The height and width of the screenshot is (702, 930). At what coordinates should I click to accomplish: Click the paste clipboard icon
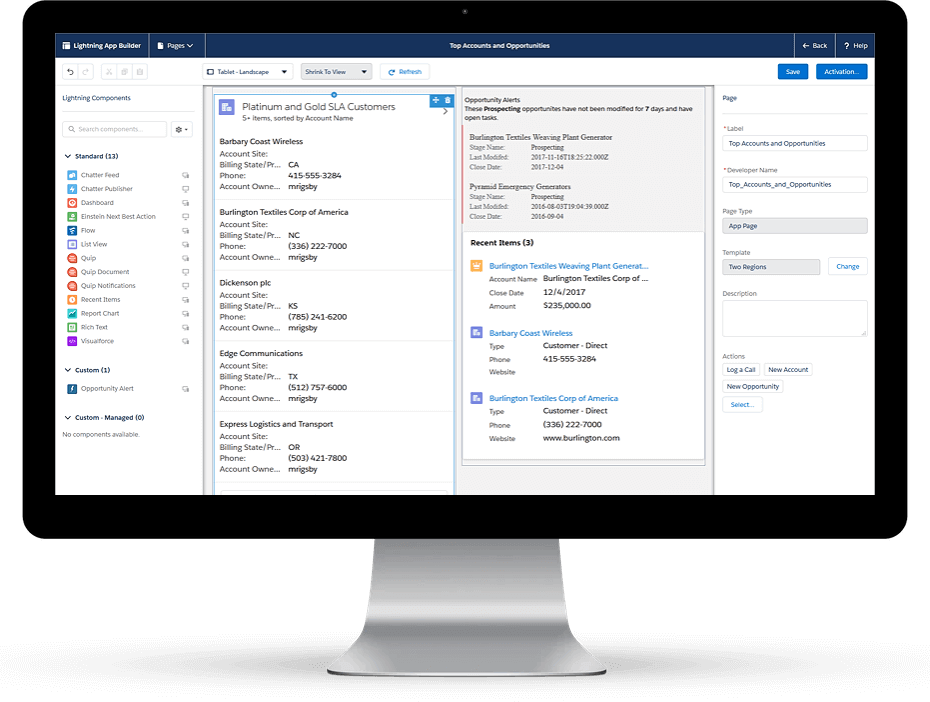[x=140, y=72]
